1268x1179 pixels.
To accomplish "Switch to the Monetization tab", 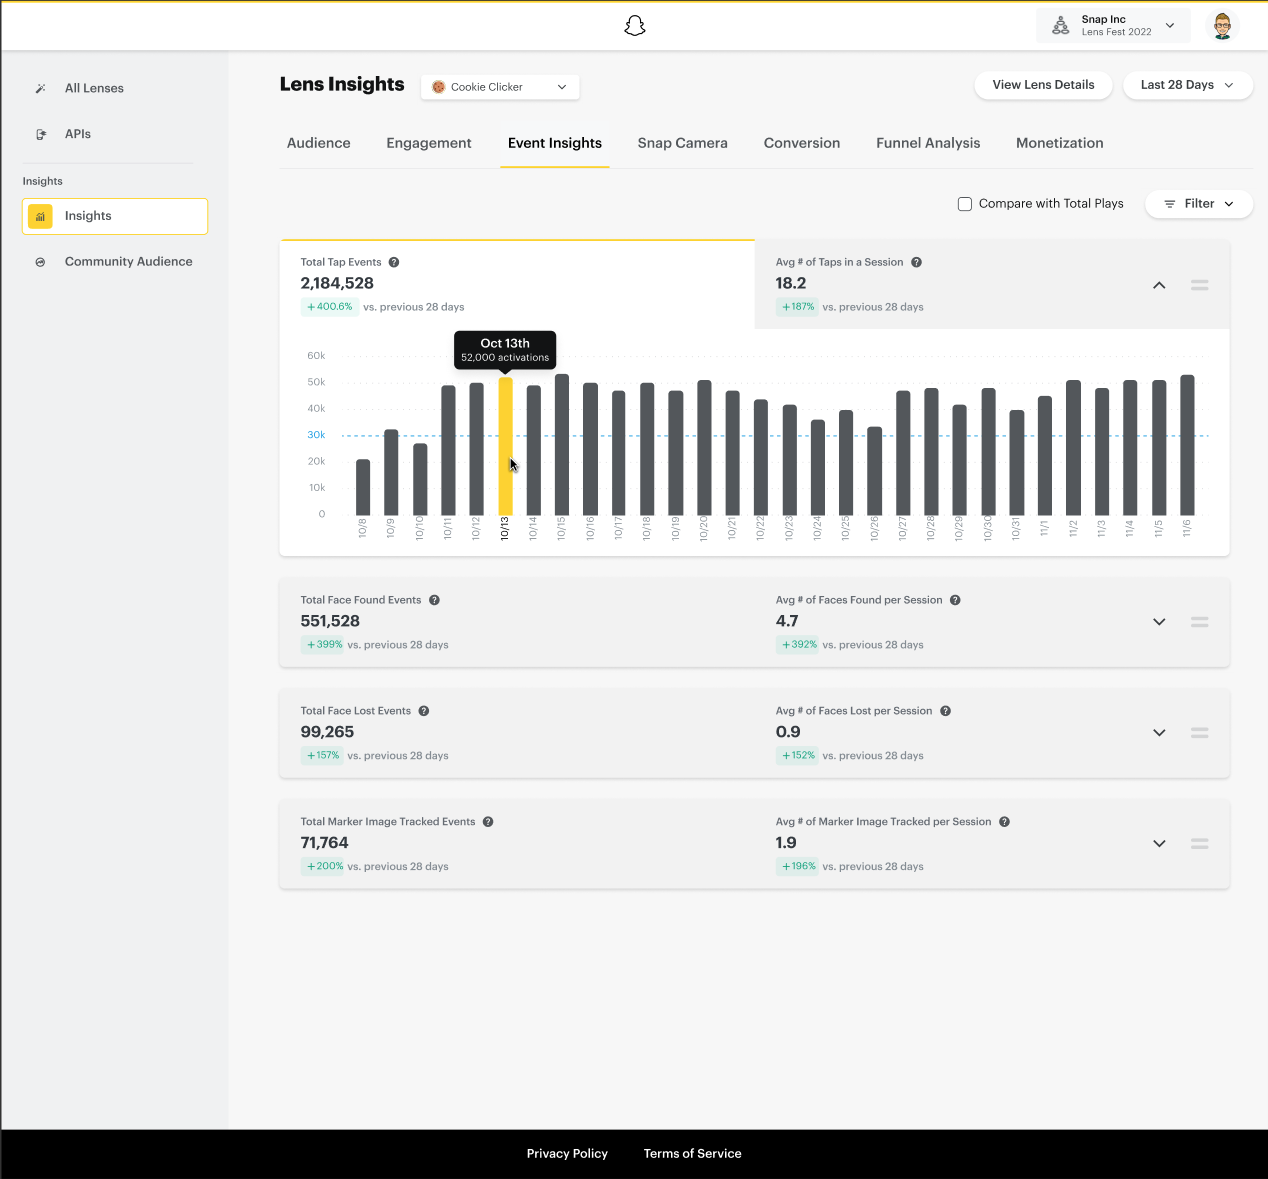I will tap(1059, 143).
